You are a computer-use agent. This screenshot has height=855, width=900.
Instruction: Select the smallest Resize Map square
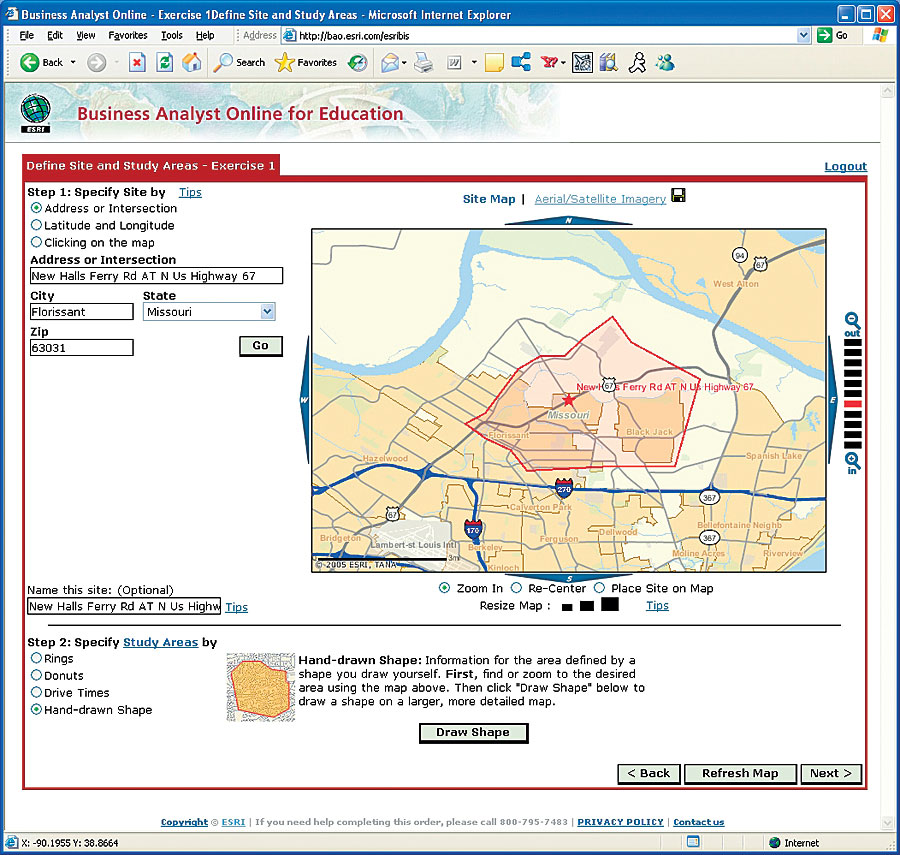pyautogui.click(x=567, y=607)
